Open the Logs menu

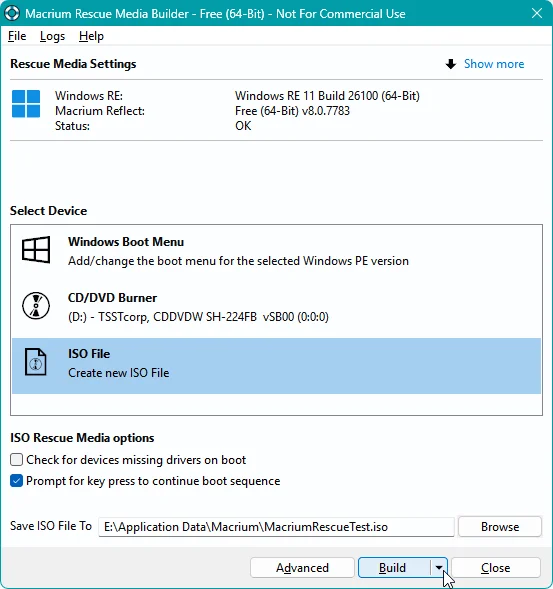pyautogui.click(x=52, y=36)
